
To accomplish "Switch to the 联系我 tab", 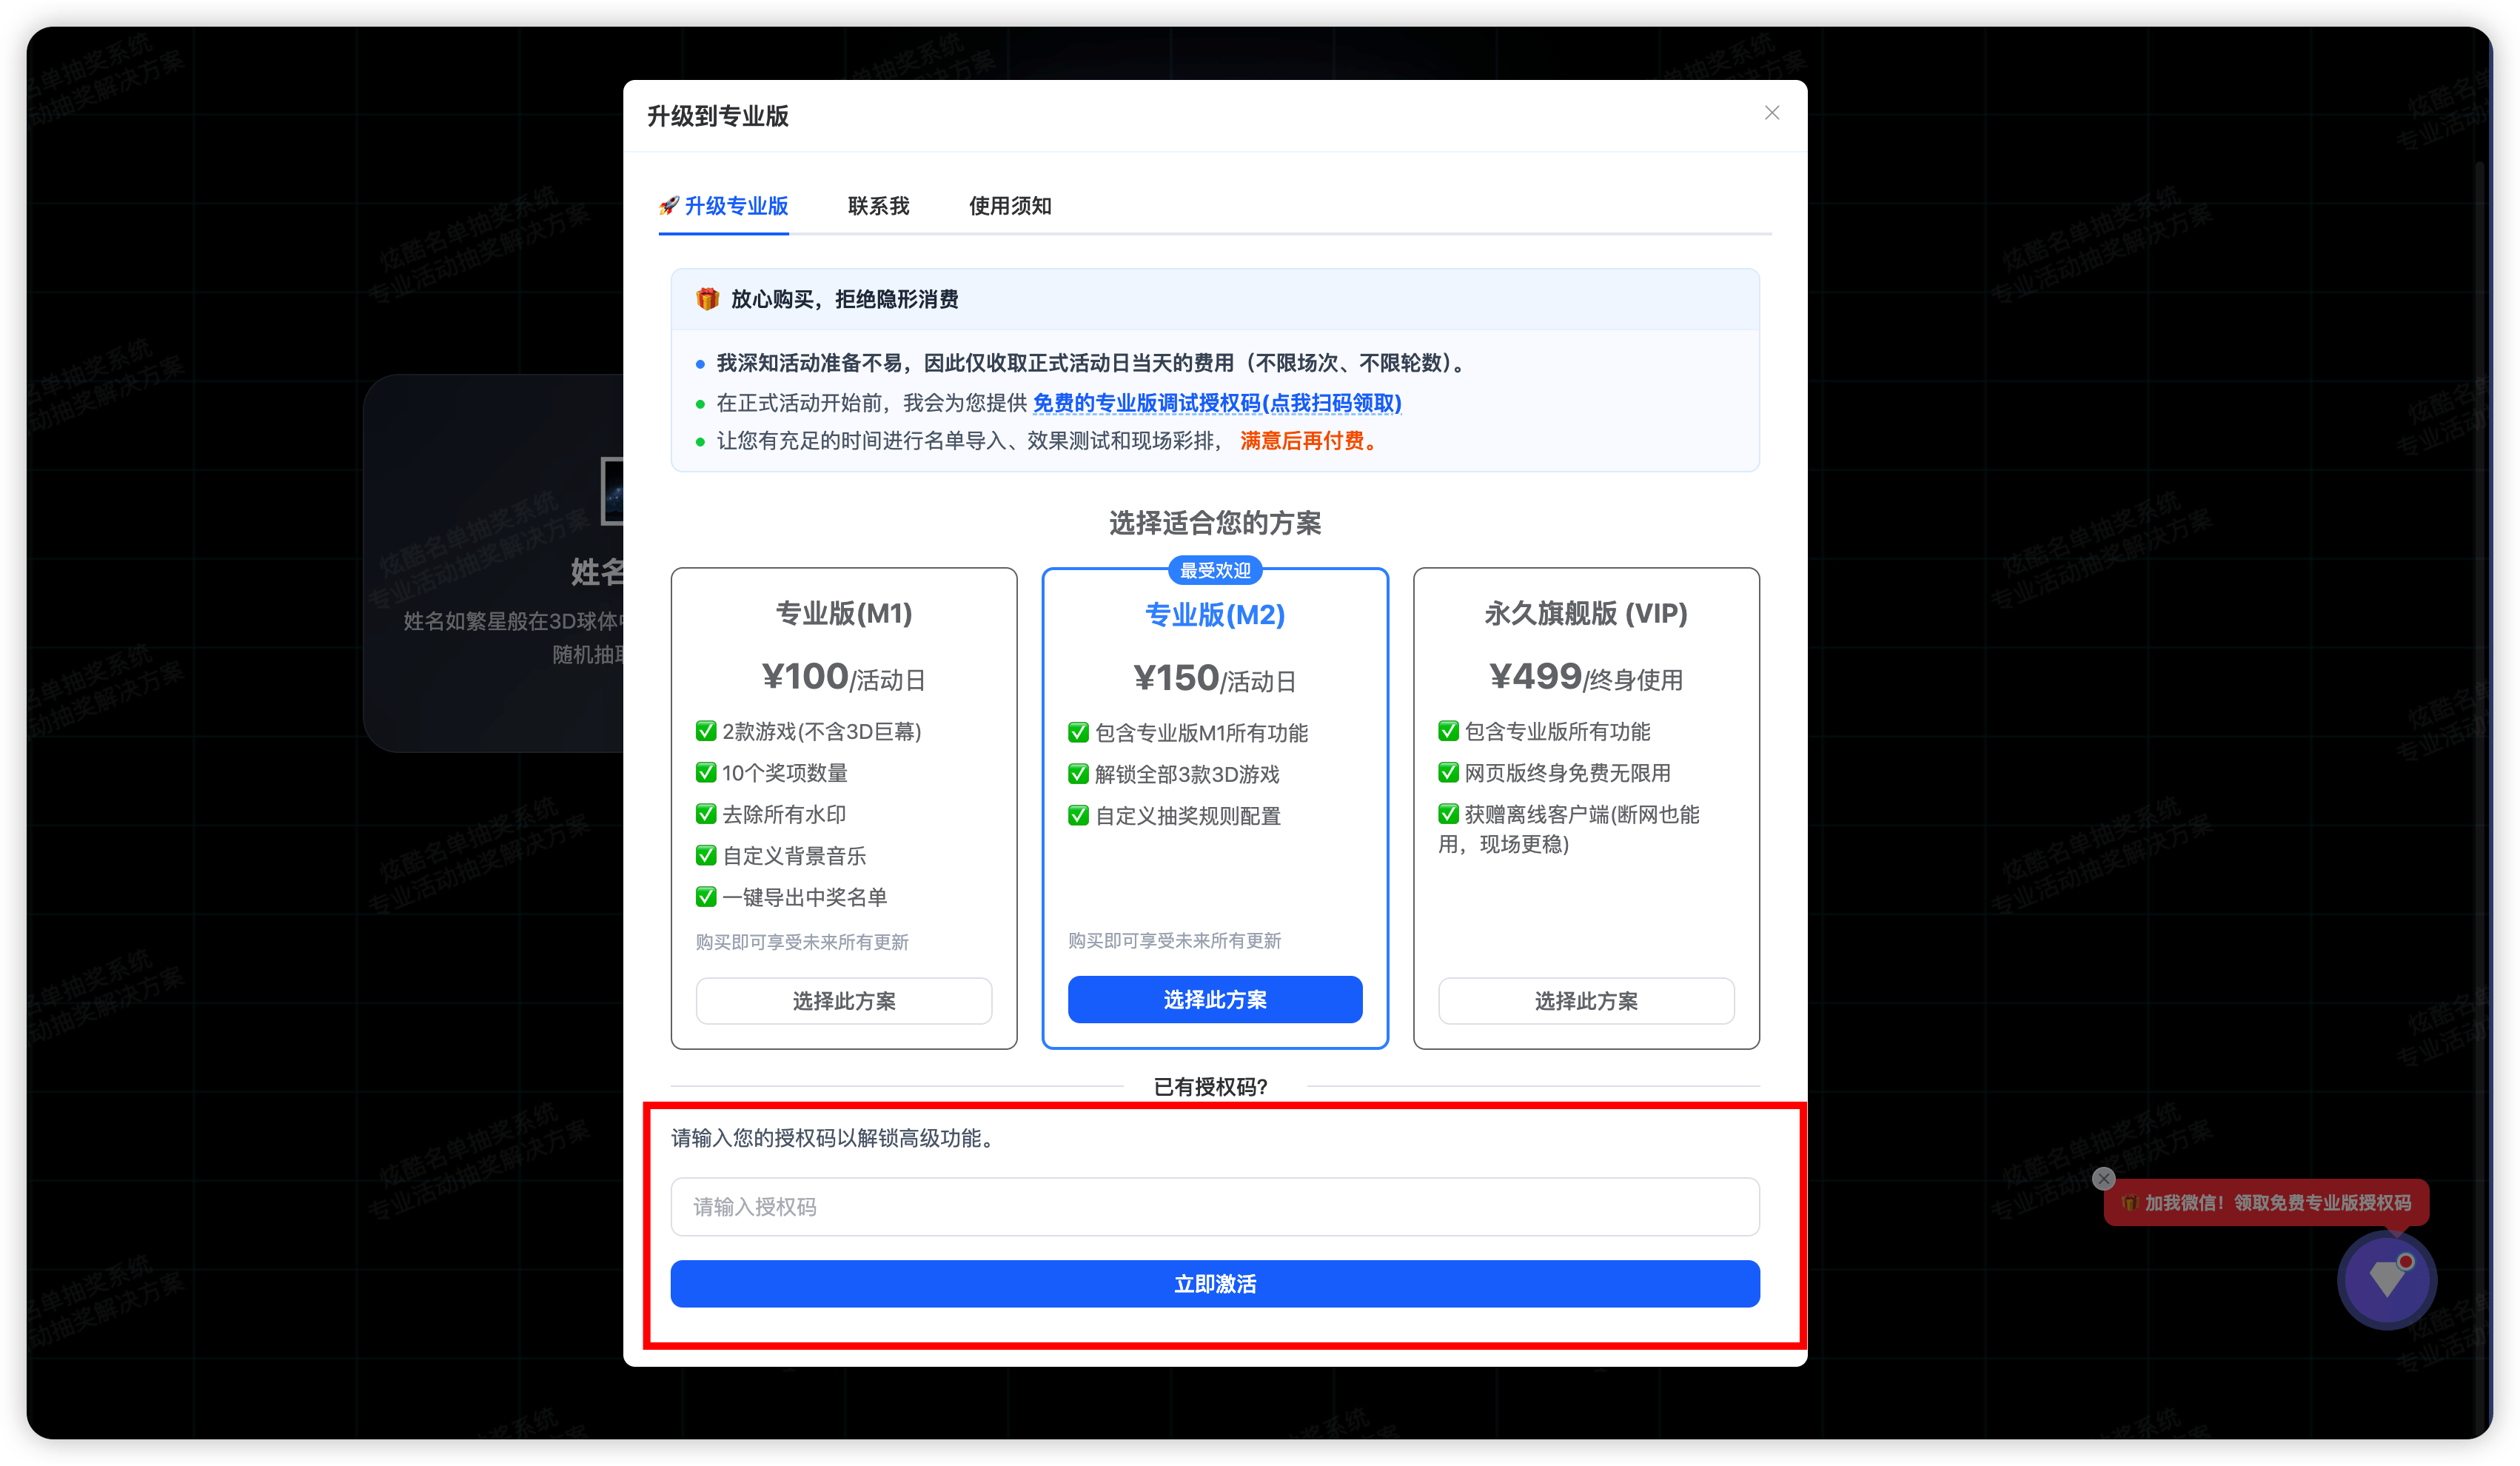I will pyautogui.click(x=878, y=206).
